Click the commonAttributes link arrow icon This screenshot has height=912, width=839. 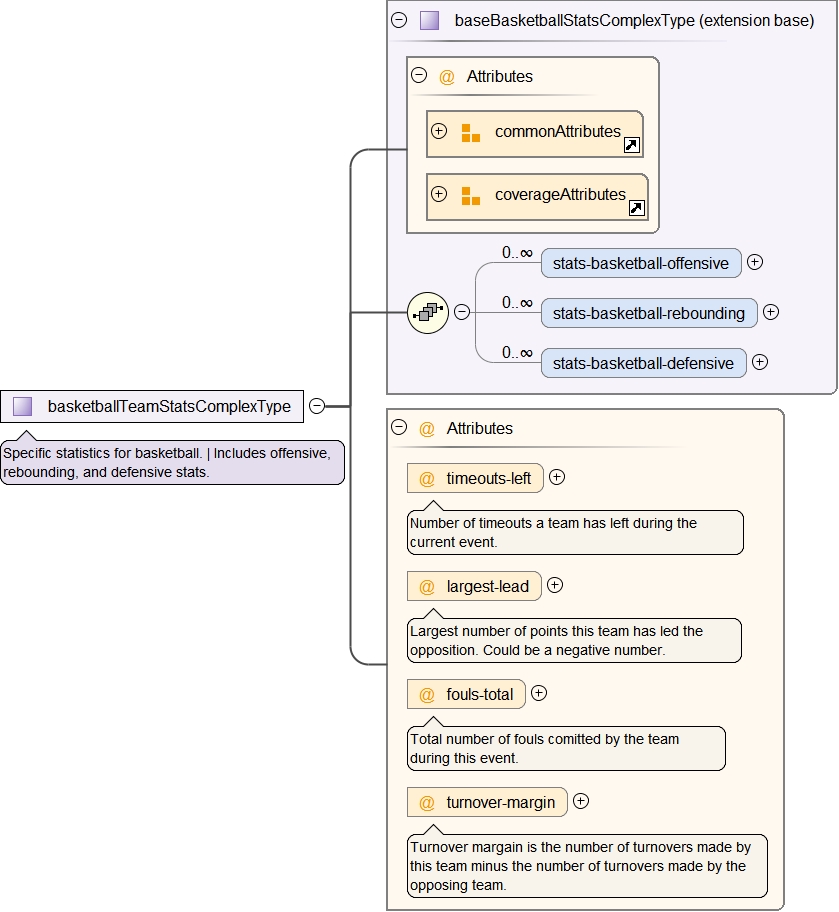click(x=631, y=146)
